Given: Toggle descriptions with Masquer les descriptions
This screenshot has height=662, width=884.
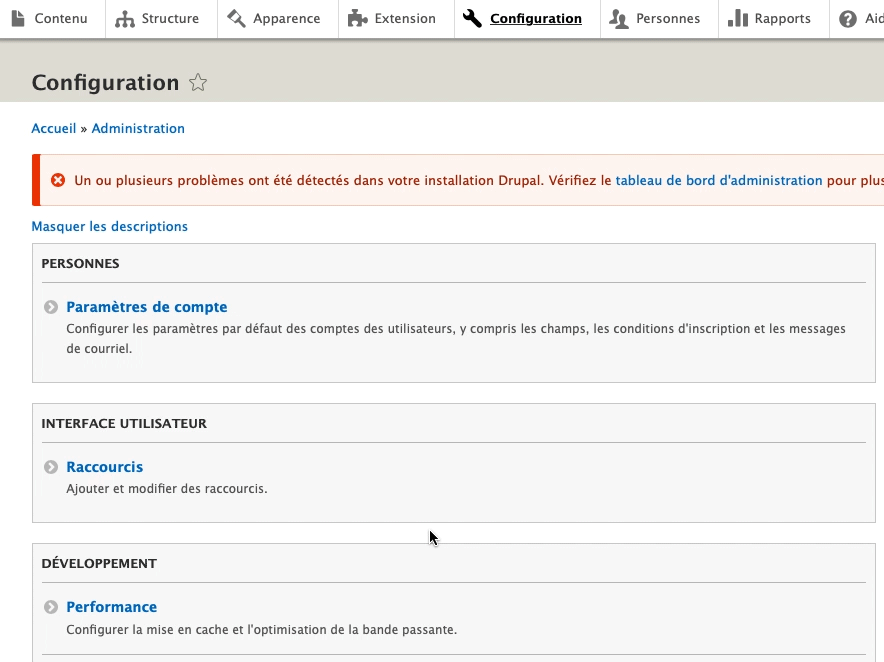Looking at the screenshot, I should click(x=109, y=226).
